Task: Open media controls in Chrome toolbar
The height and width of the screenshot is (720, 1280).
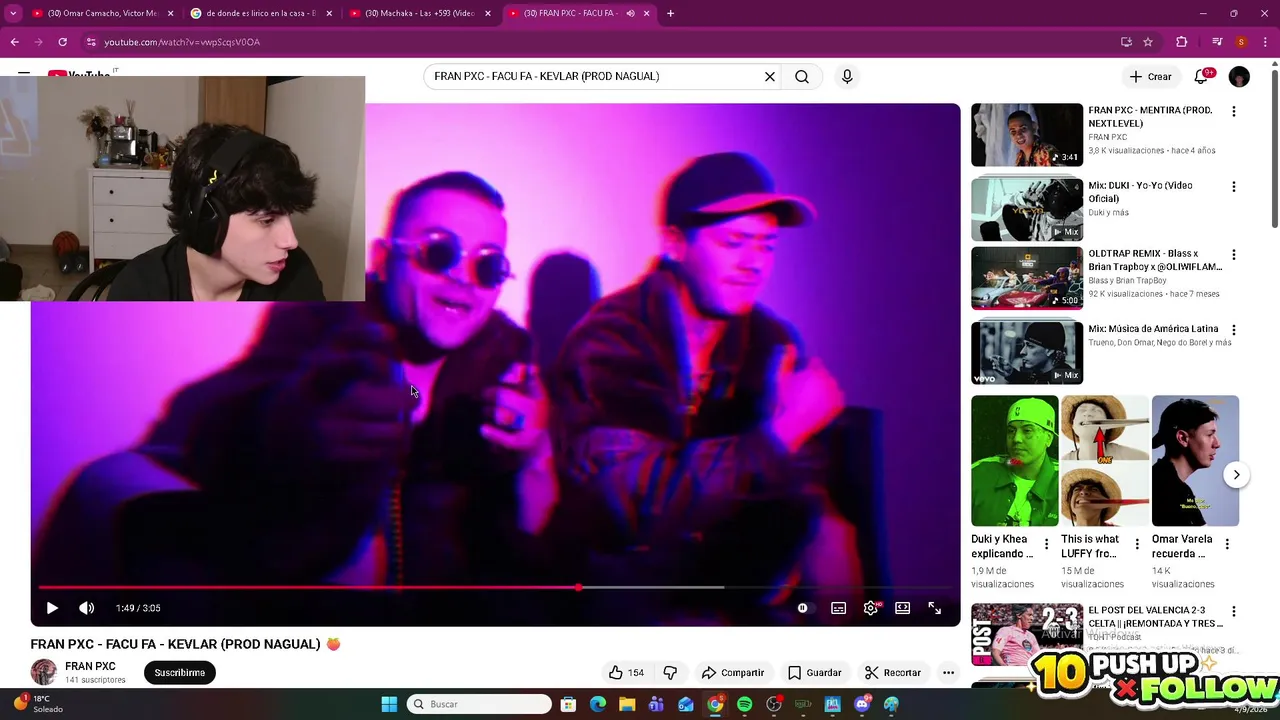Action: pos(1217,42)
